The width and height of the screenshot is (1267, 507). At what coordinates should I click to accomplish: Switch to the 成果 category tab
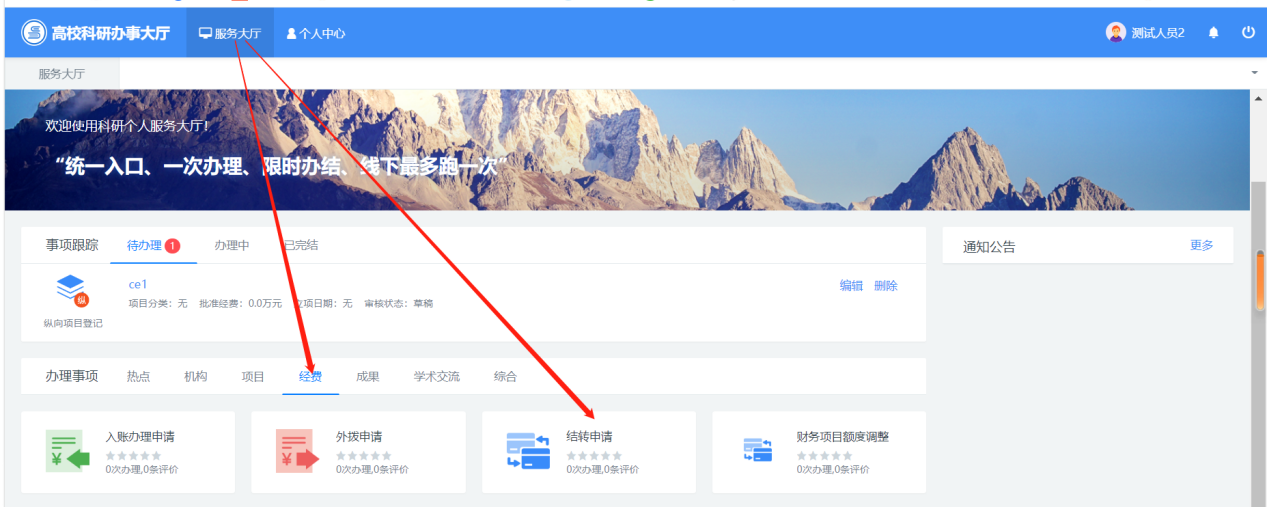[368, 377]
